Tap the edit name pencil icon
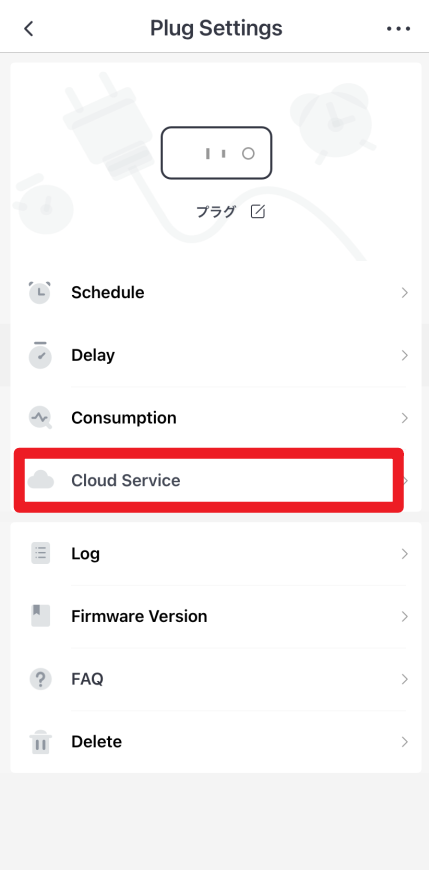 tap(258, 211)
